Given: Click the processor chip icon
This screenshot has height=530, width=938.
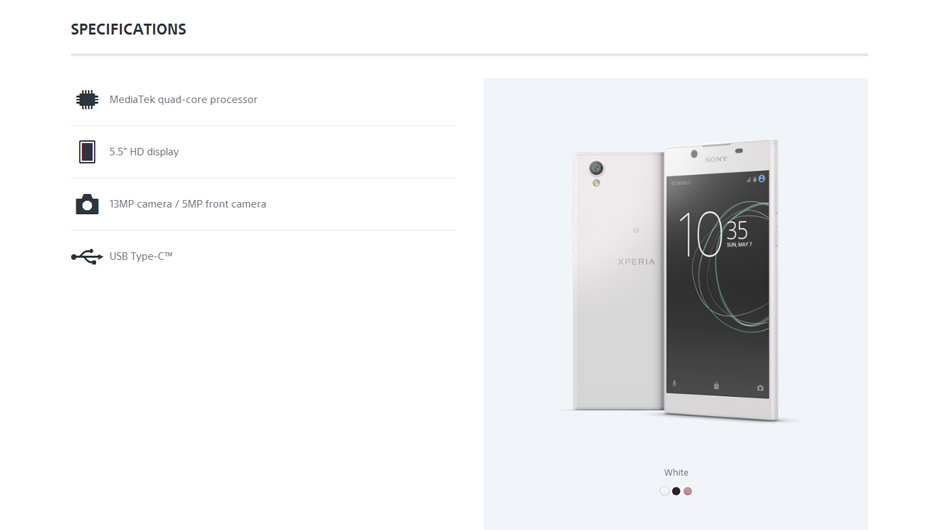Looking at the screenshot, I should 87,99.
